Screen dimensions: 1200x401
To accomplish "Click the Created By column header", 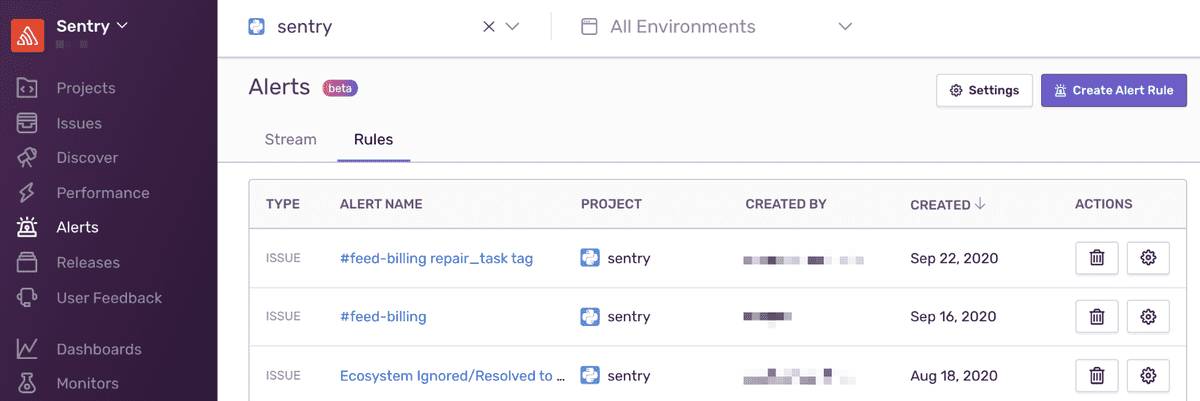I will (786, 204).
